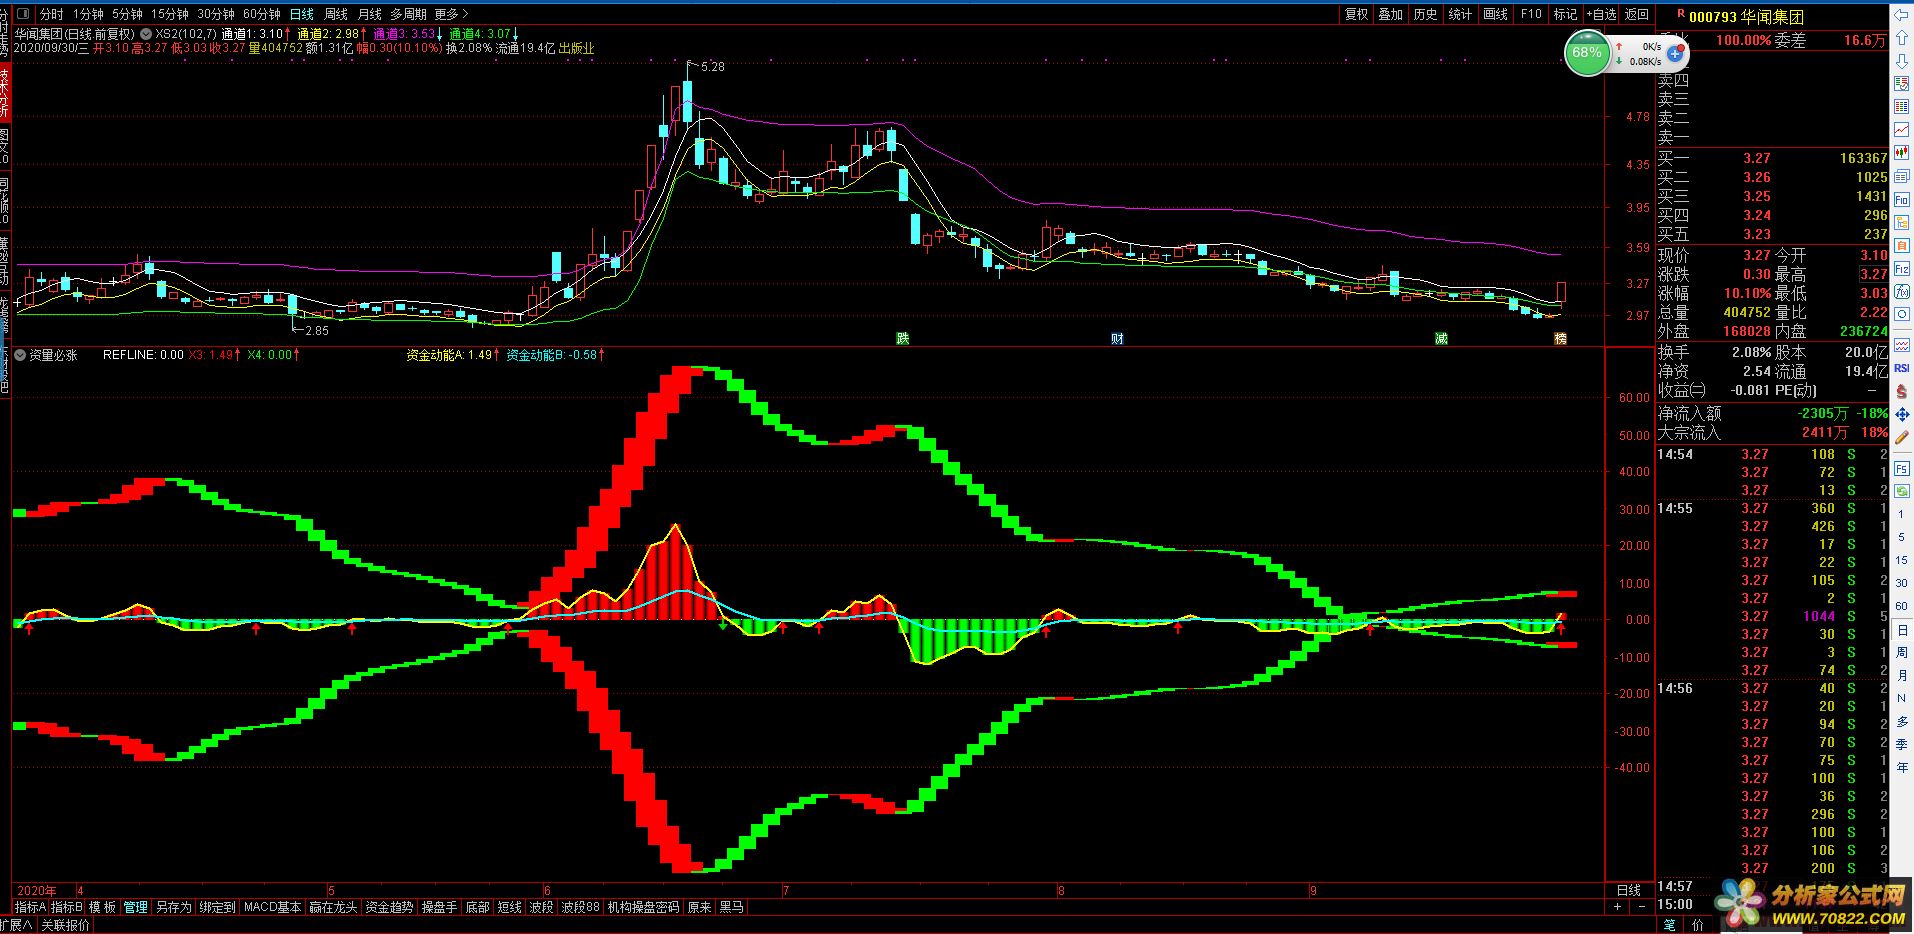Toggle 15-minute period in right toolbar
The width and height of the screenshot is (1914, 934).
1902,560
